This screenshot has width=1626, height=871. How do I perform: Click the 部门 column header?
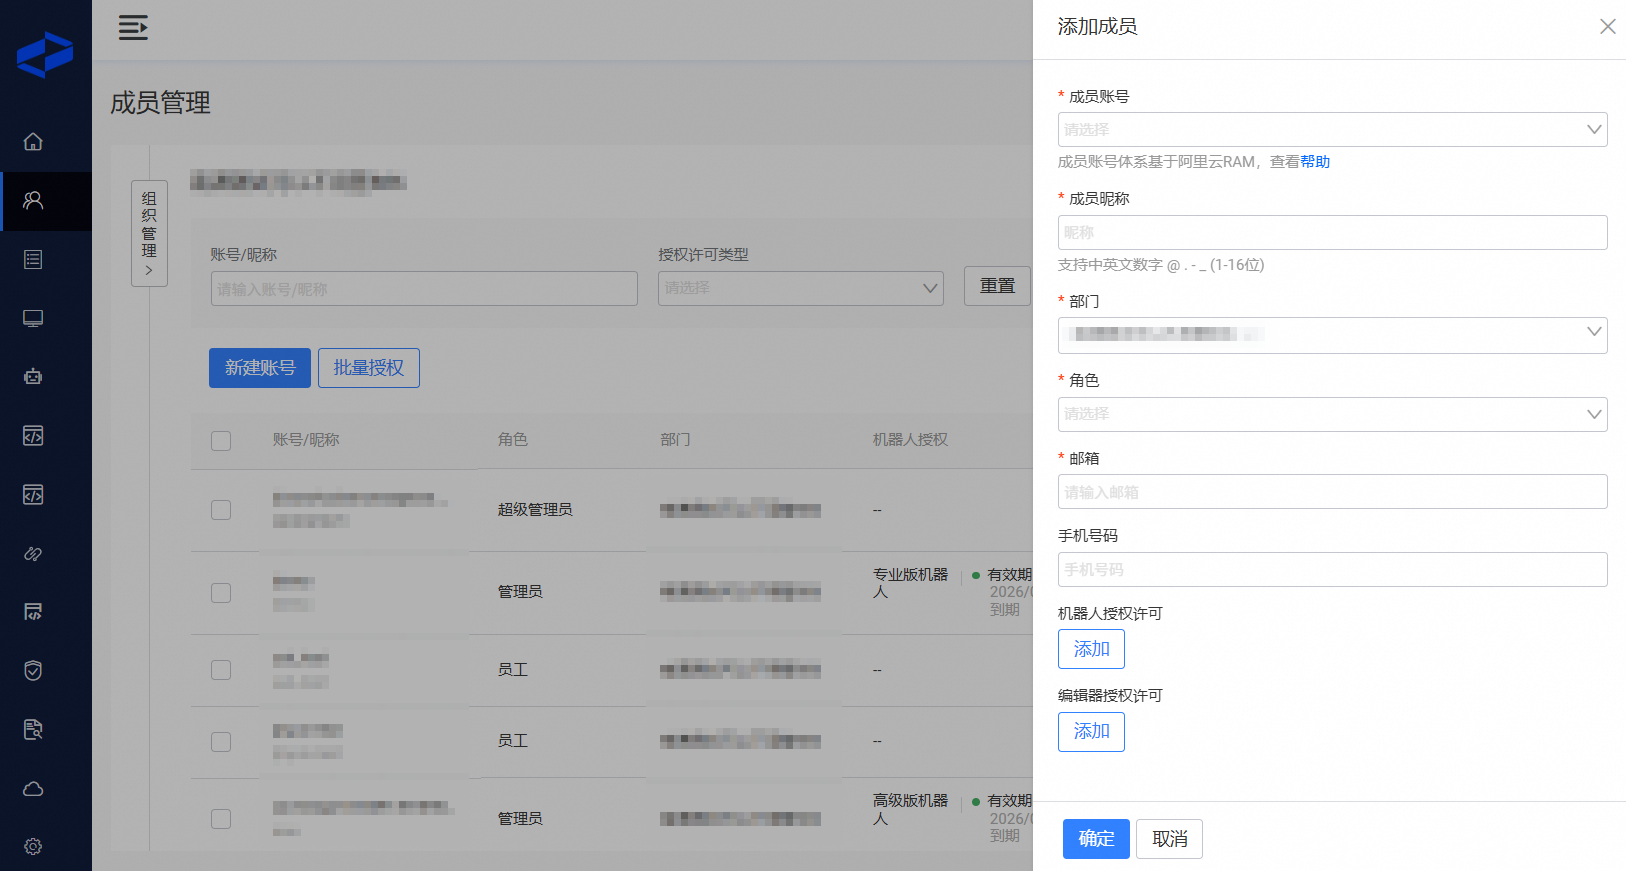pos(675,440)
